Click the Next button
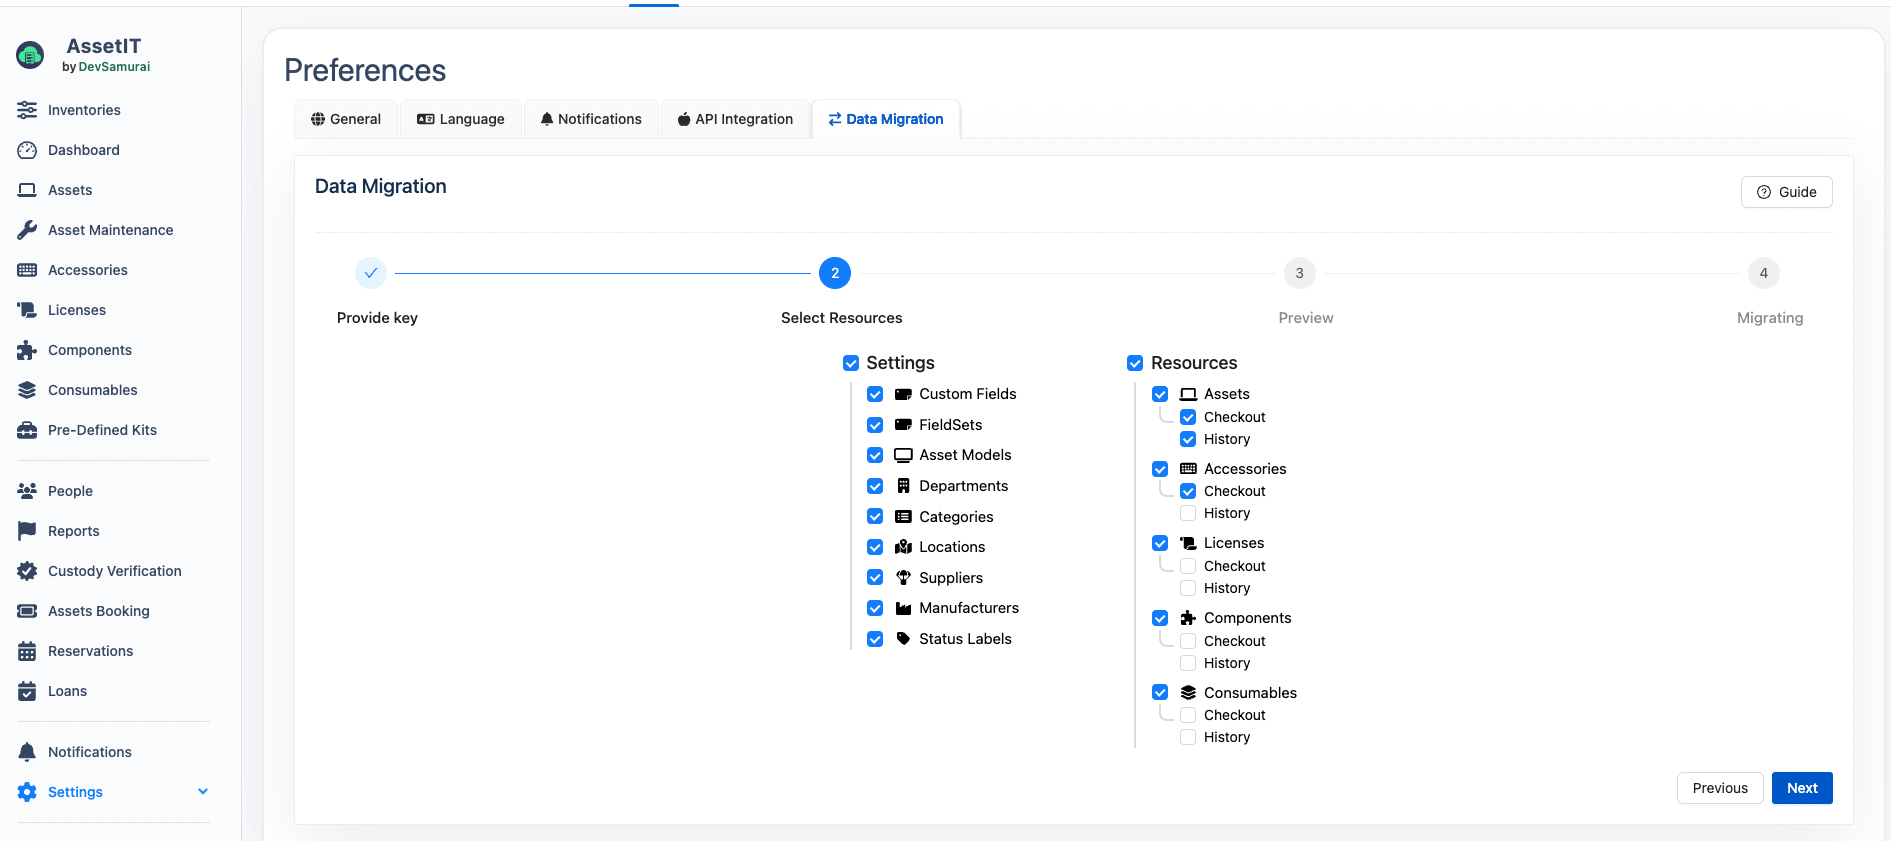 (x=1801, y=788)
